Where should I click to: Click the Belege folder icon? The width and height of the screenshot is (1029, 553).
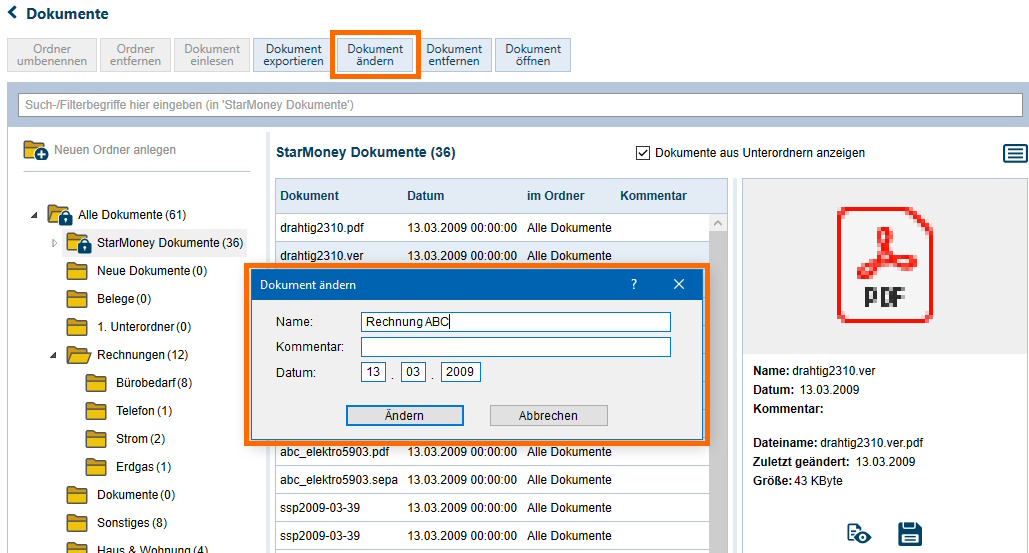tap(77, 299)
